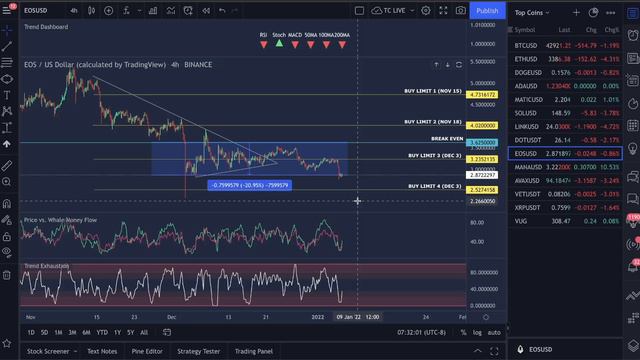Sort watchlist by Chg% column header
The image size is (640, 360).
tap(611, 30)
